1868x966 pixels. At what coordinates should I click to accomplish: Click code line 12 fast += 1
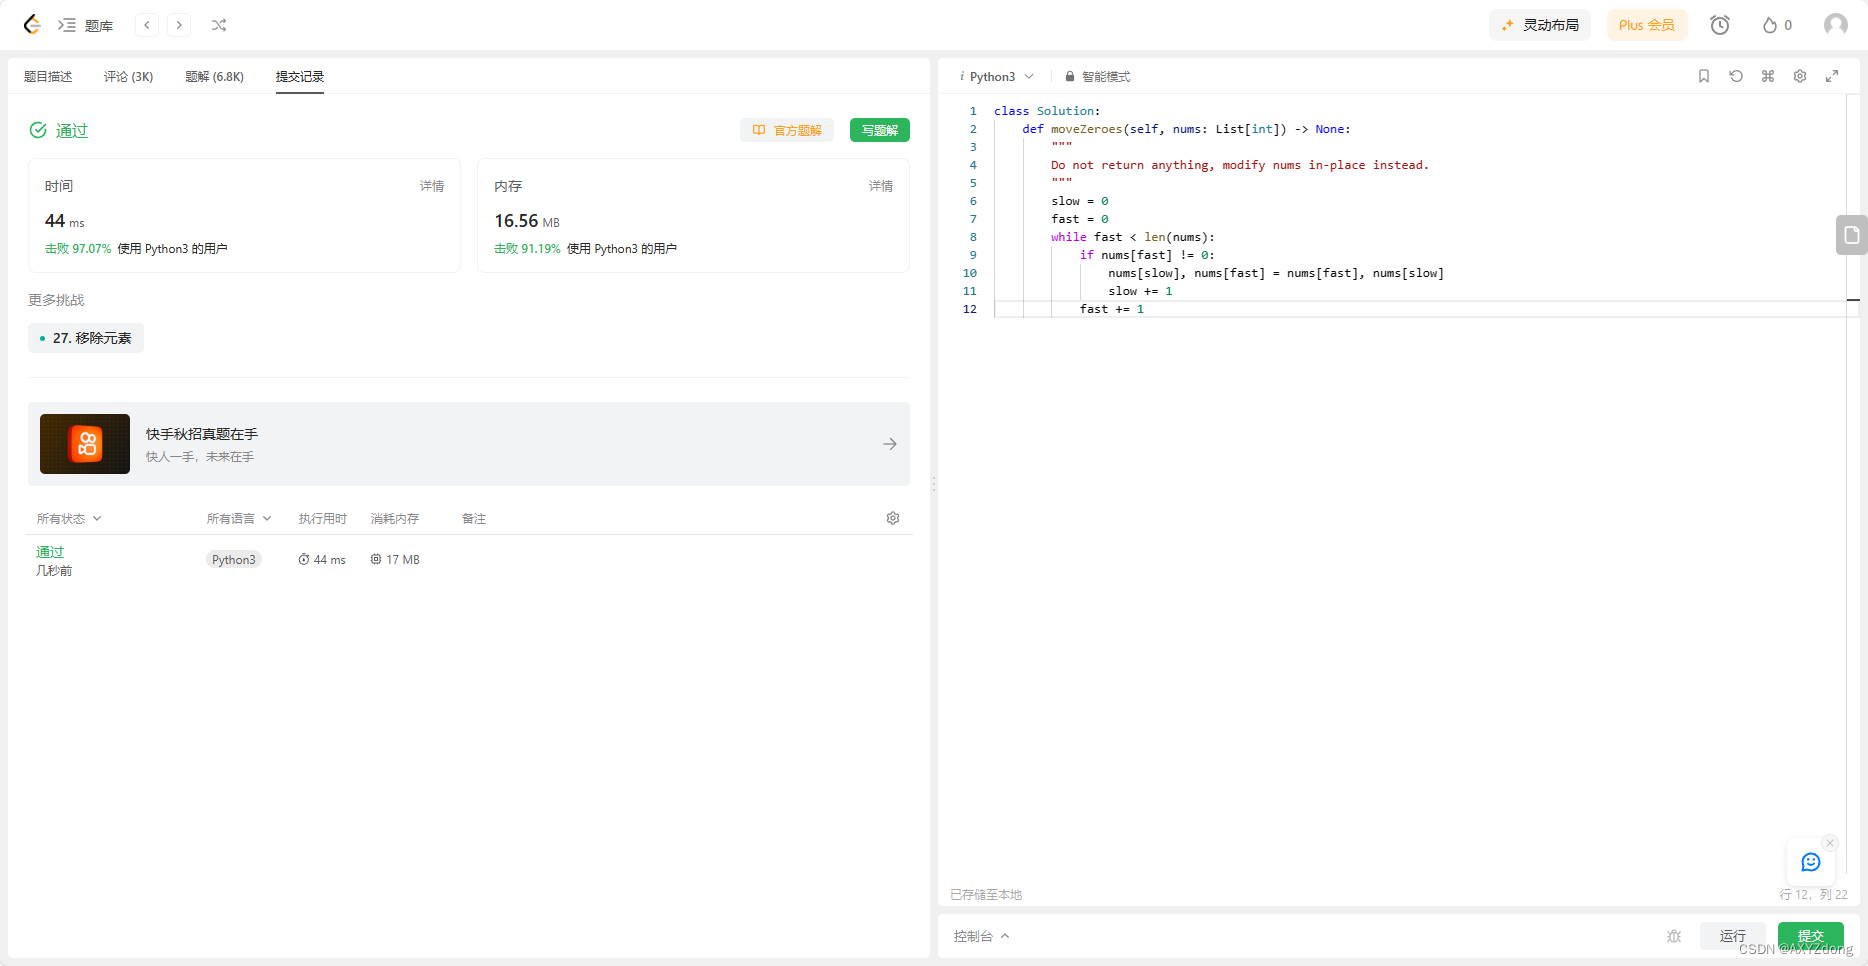coord(1111,309)
